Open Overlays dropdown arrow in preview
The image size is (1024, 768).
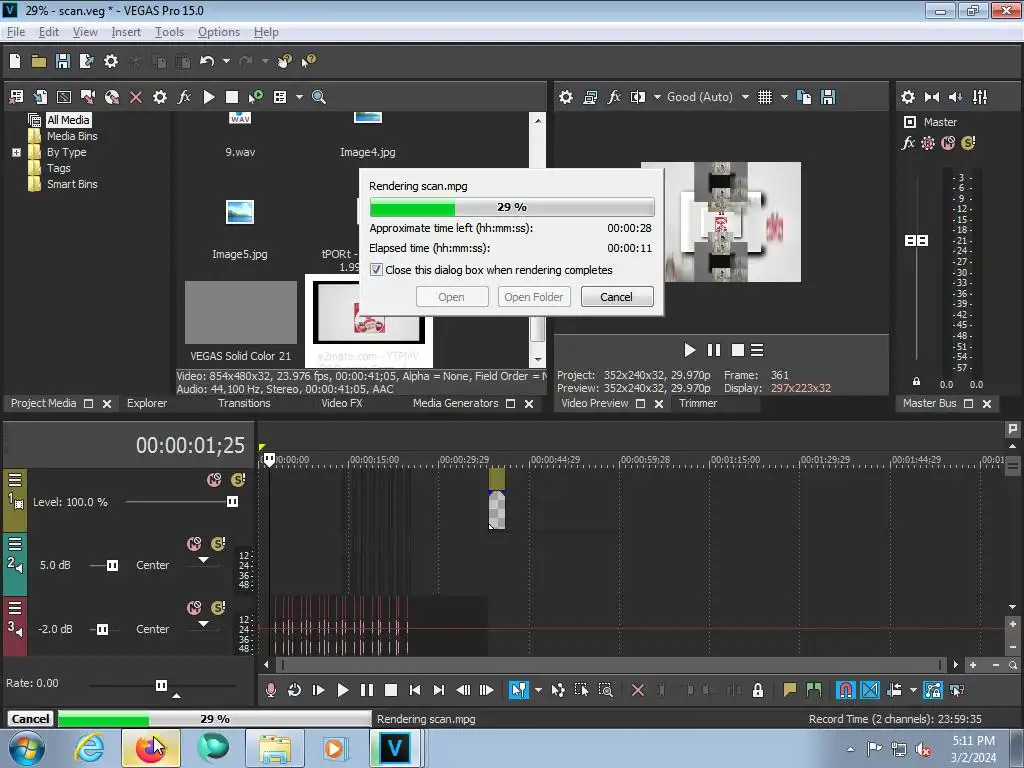tap(784, 97)
